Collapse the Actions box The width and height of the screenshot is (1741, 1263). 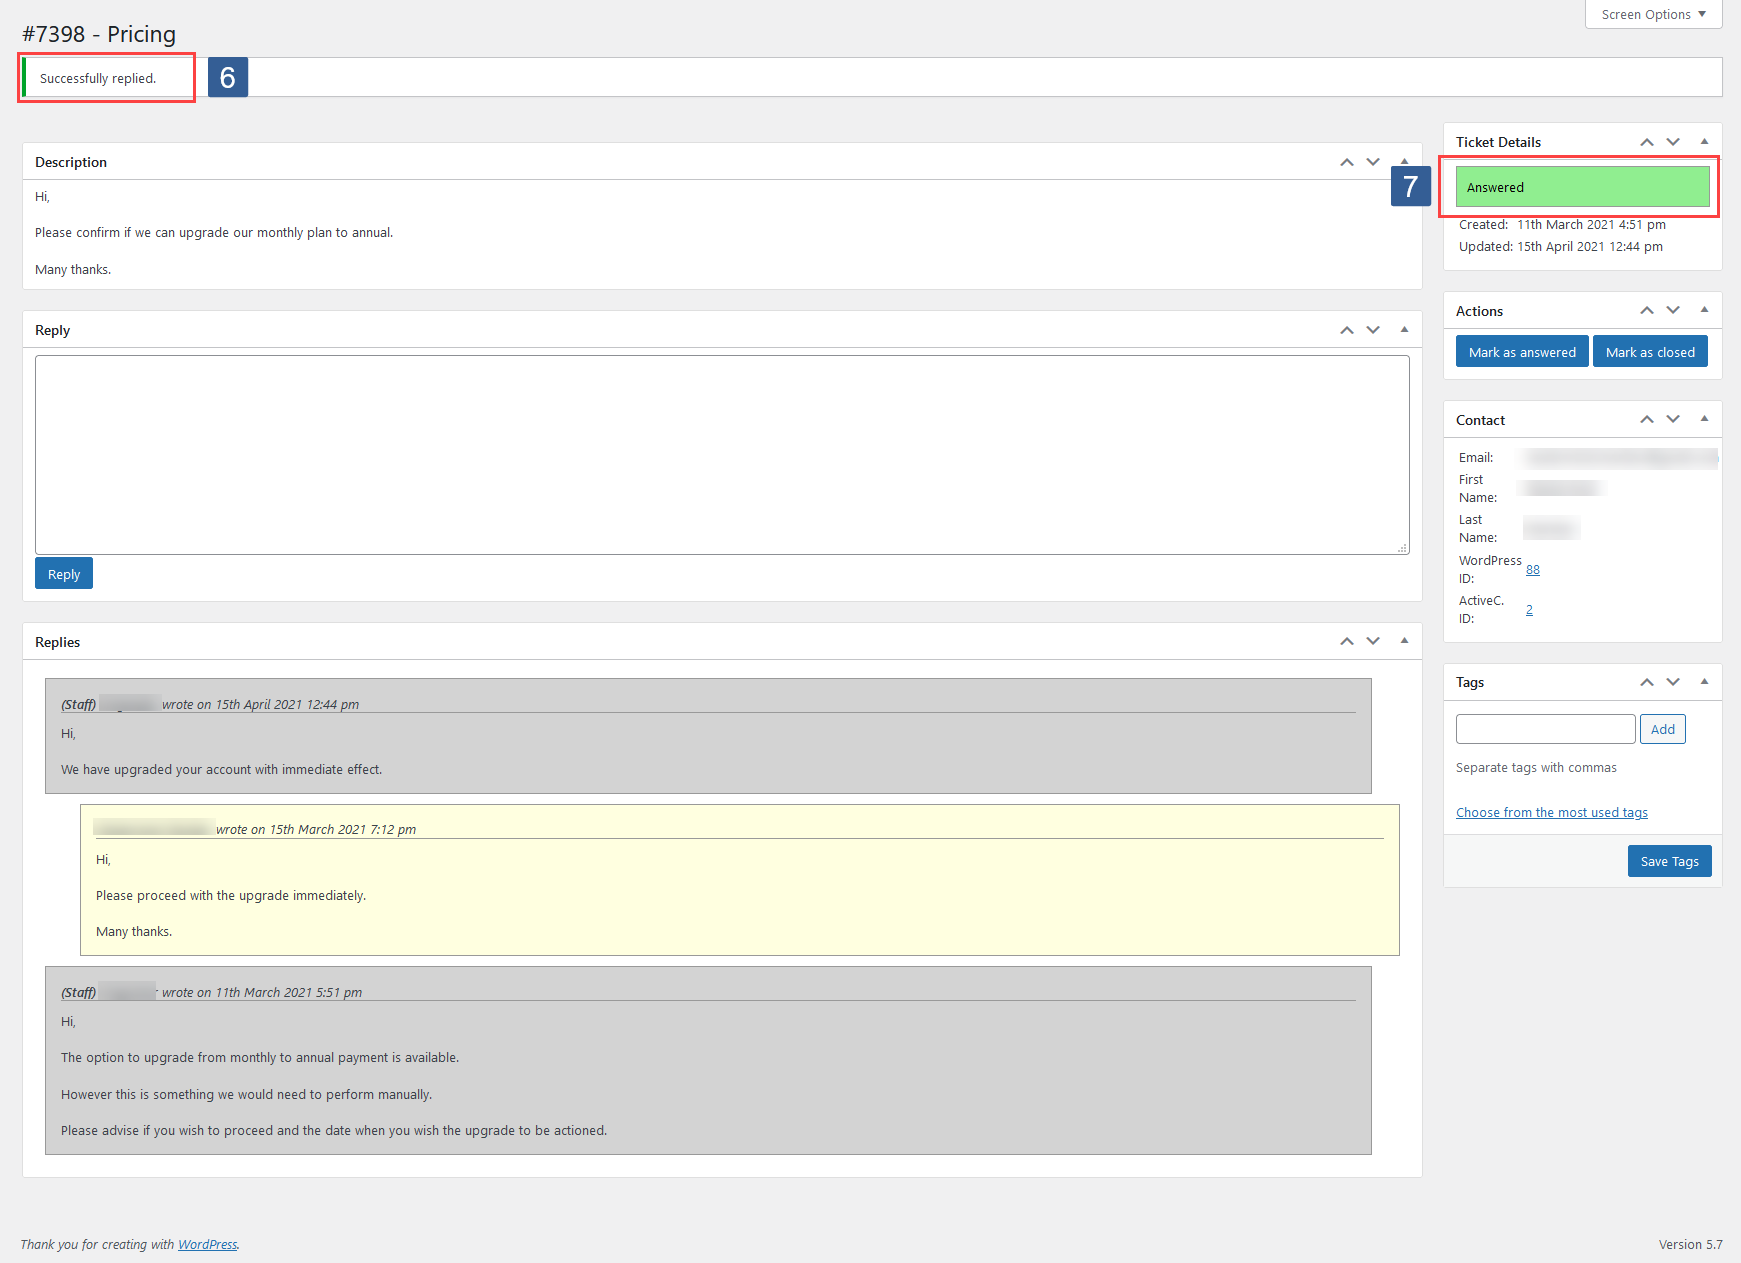pyautogui.click(x=1704, y=310)
